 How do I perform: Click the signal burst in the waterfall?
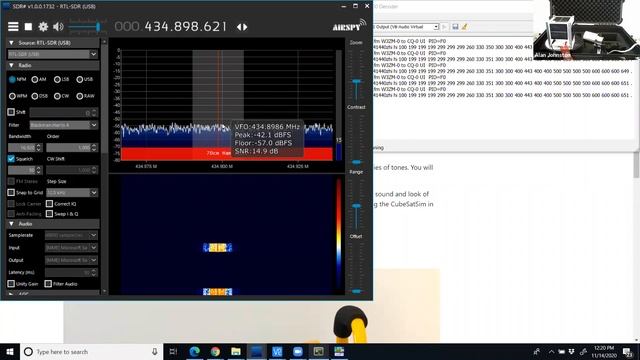pos(218,248)
